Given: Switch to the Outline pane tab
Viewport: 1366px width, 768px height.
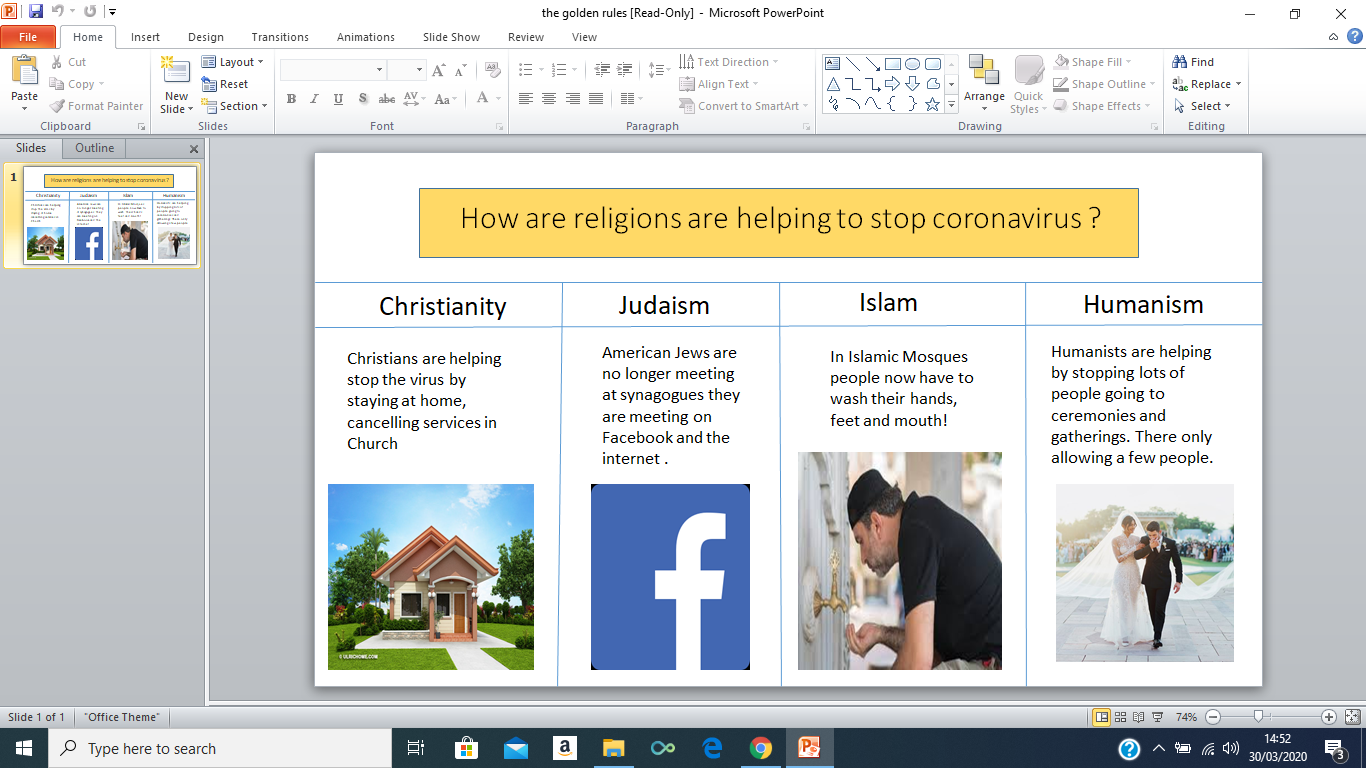Looking at the screenshot, I should coord(95,148).
